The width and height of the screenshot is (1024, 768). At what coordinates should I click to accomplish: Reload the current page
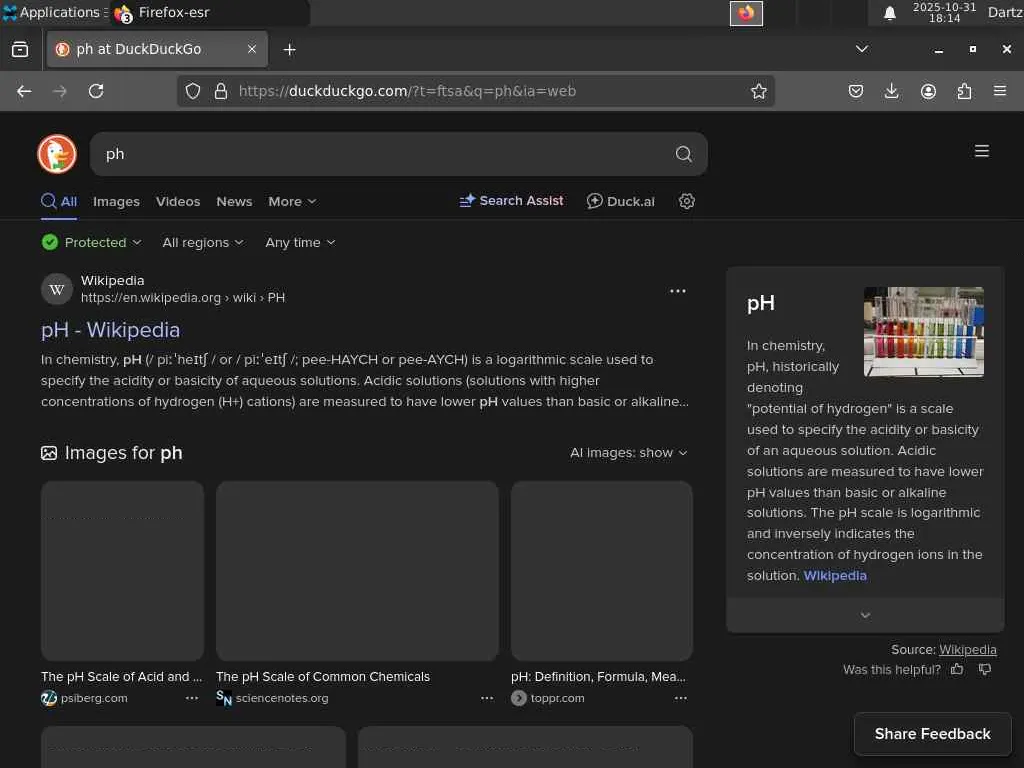(96, 91)
